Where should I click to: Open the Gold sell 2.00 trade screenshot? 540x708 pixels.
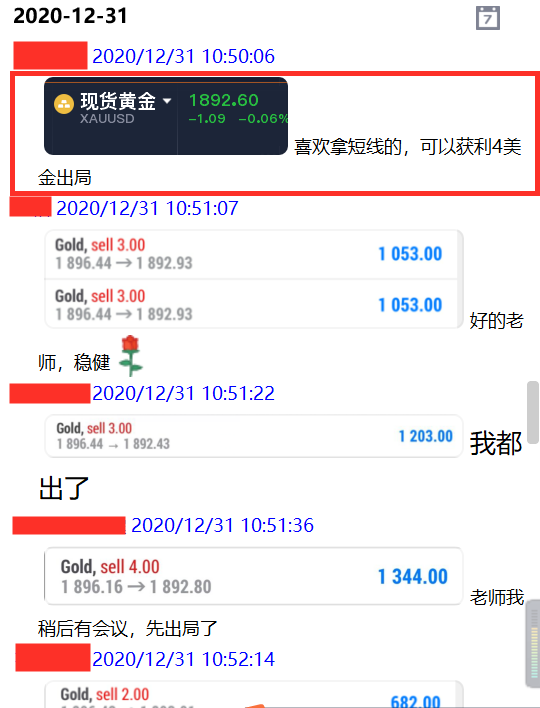pyautogui.click(x=254, y=694)
